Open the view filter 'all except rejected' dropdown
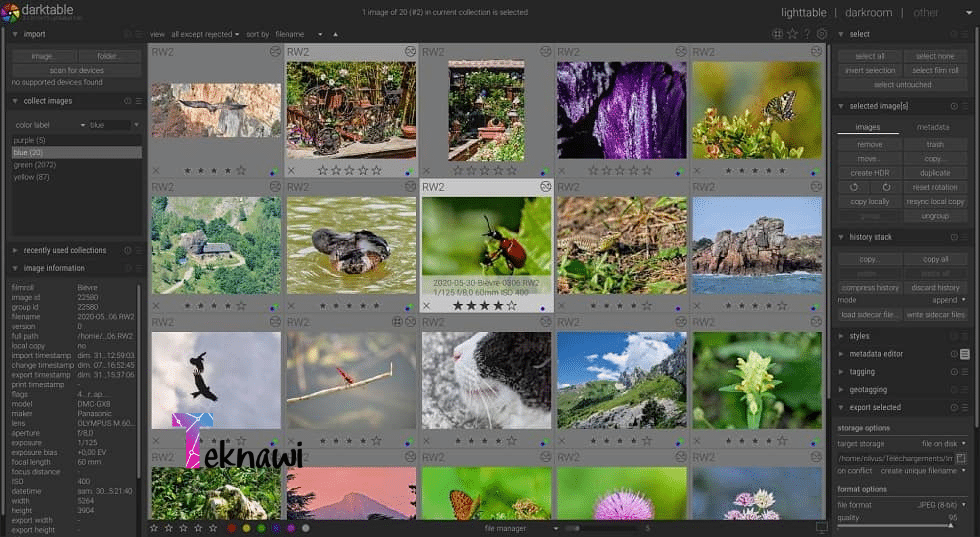Image resolution: width=980 pixels, height=537 pixels. tap(205, 34)
